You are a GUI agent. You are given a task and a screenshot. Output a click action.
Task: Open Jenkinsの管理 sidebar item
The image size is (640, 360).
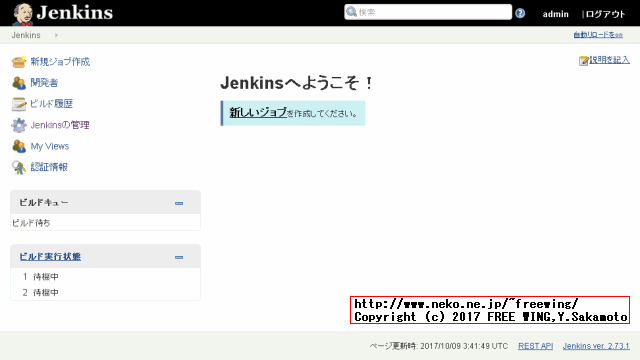(x=60, y=125)
